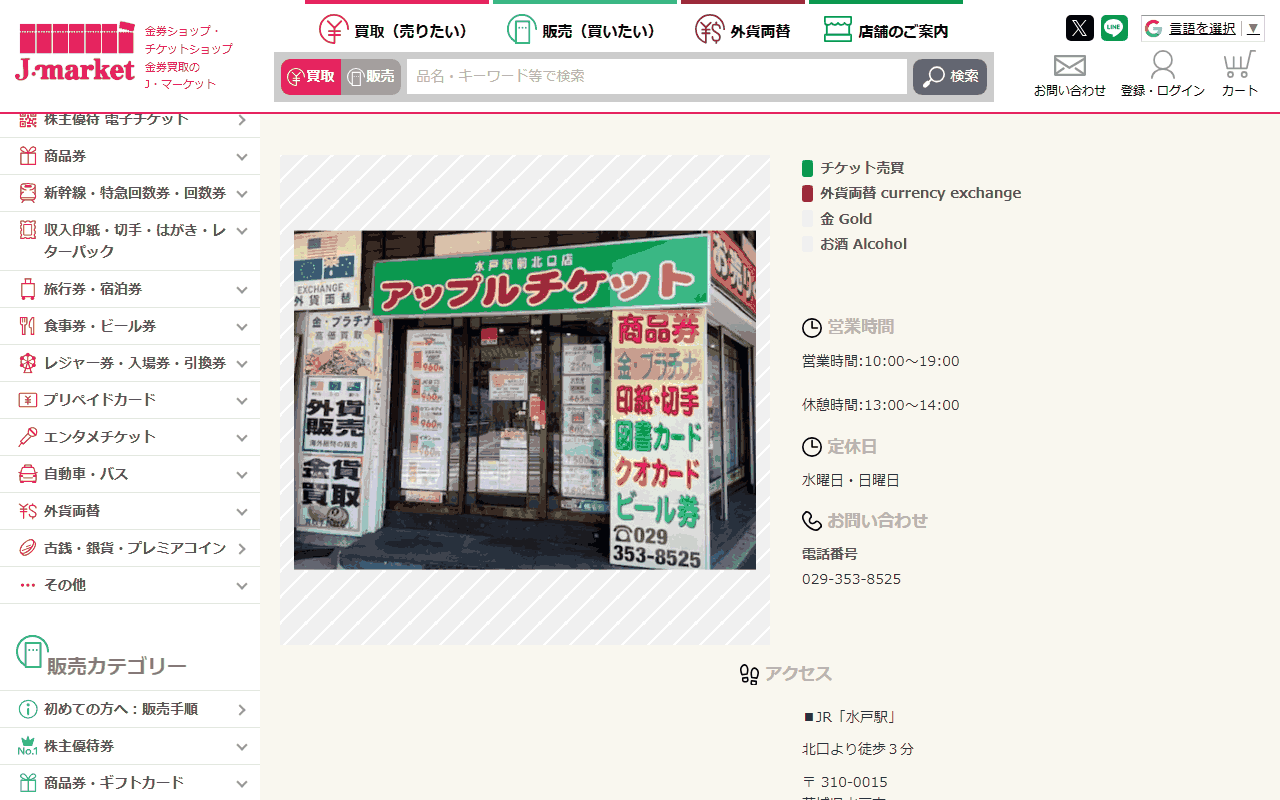Click the 旅行券・宿泊券 suitcase icon
The image size is (1280, 800).
pyautogui.click(x=28, y=289)
